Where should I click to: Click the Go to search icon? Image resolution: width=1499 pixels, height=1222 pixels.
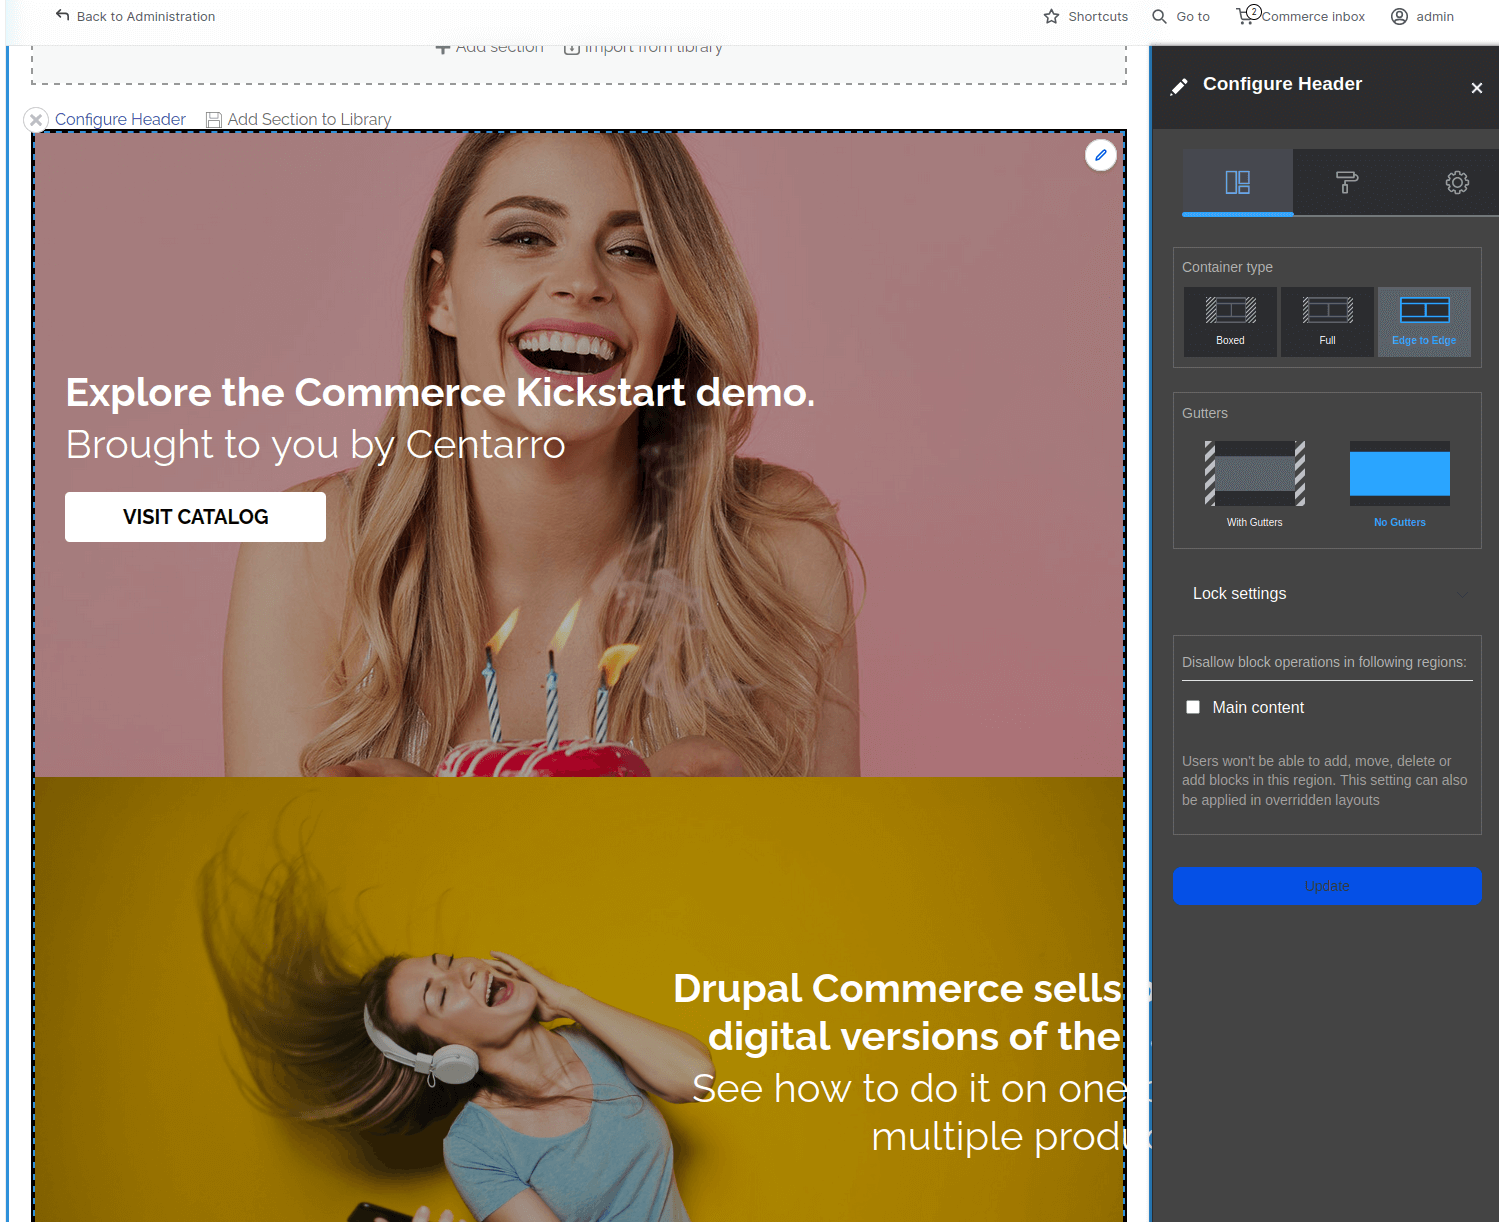(1159, 16)
